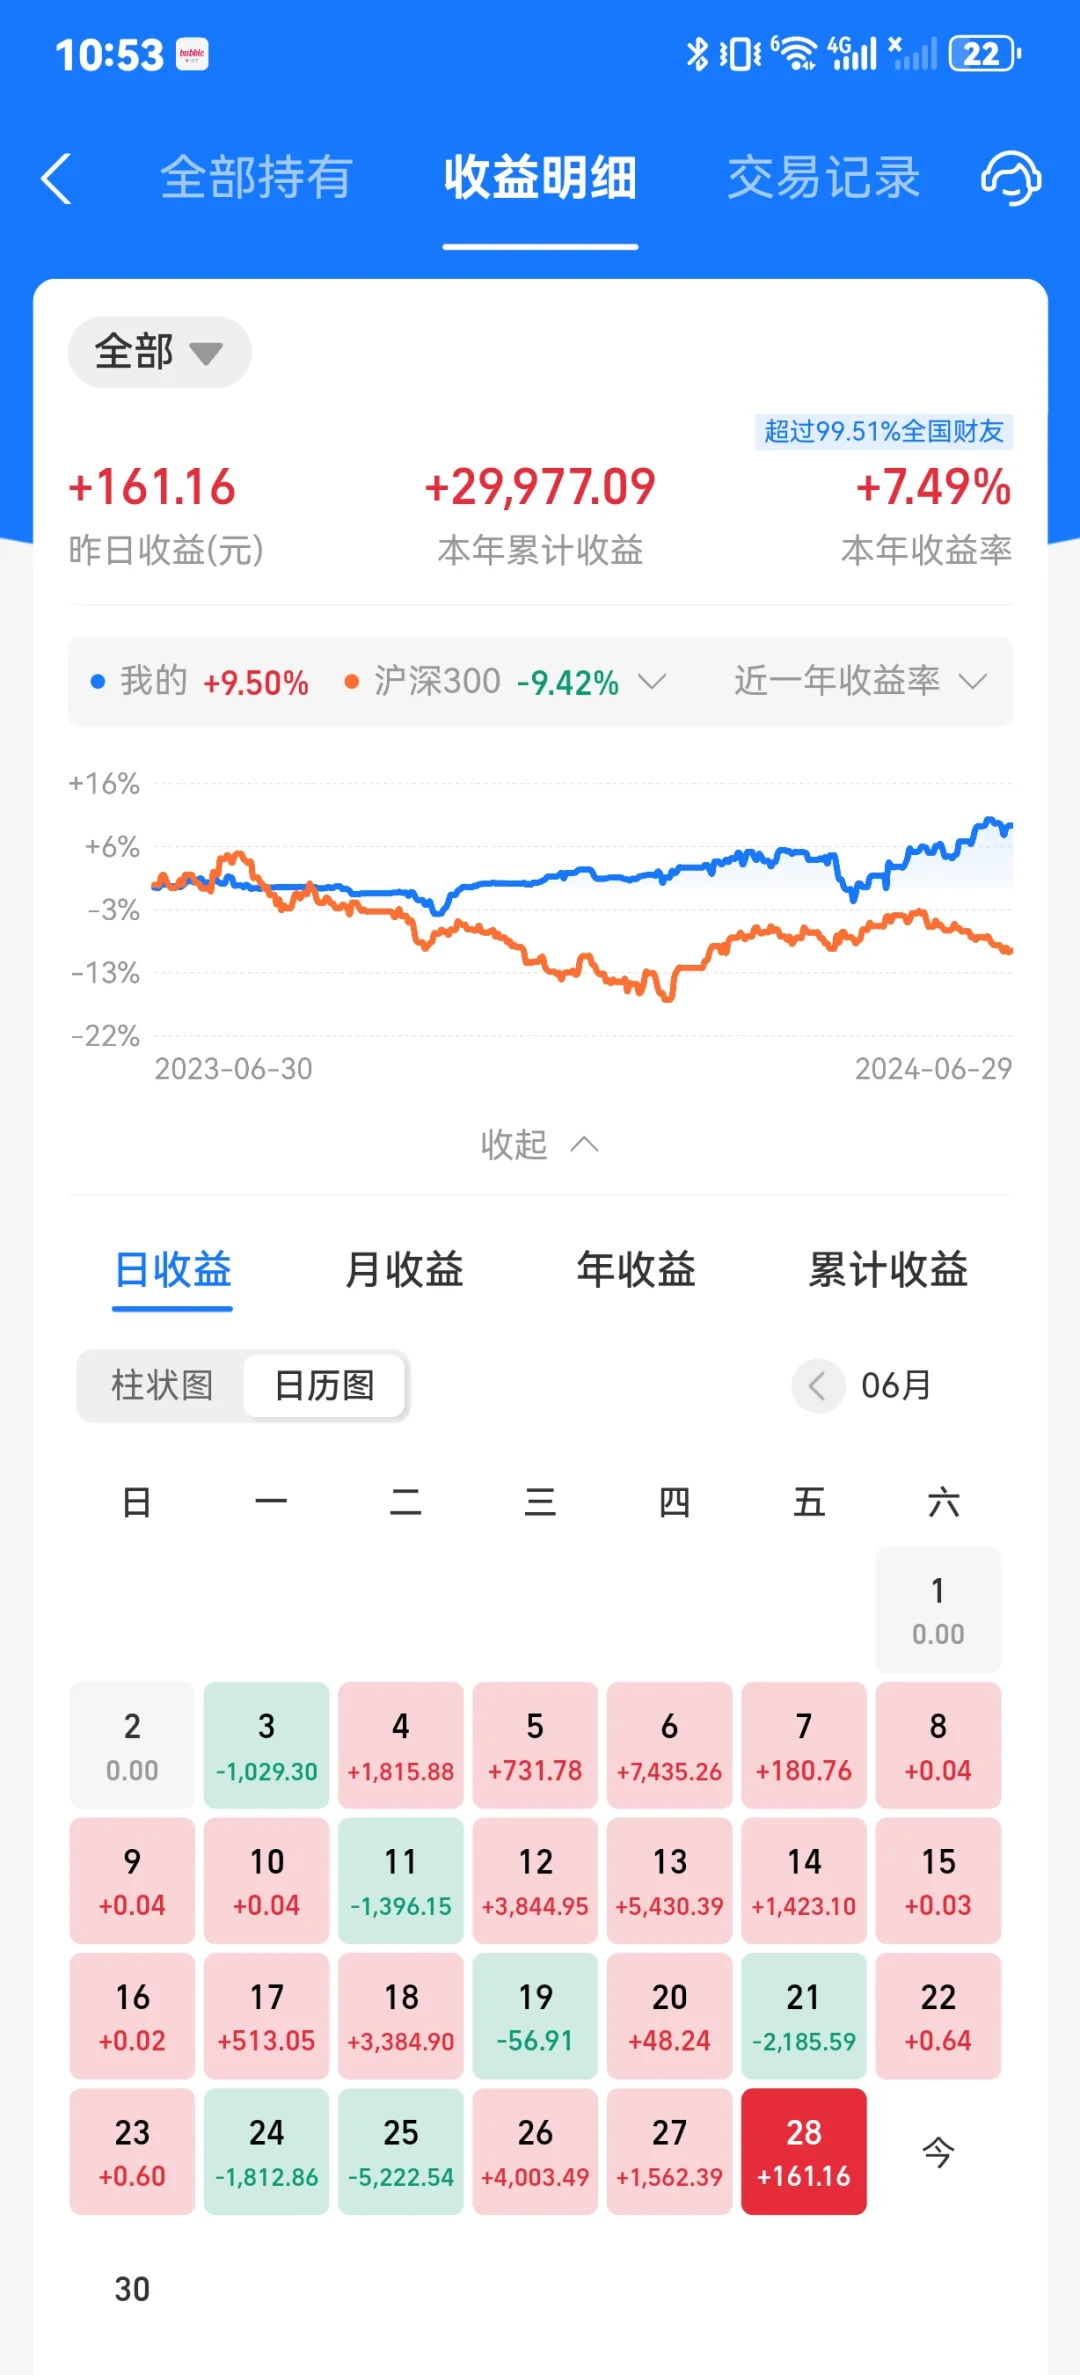
Task: Tap the battery indicator icon
Action: [x=984, y=54]
